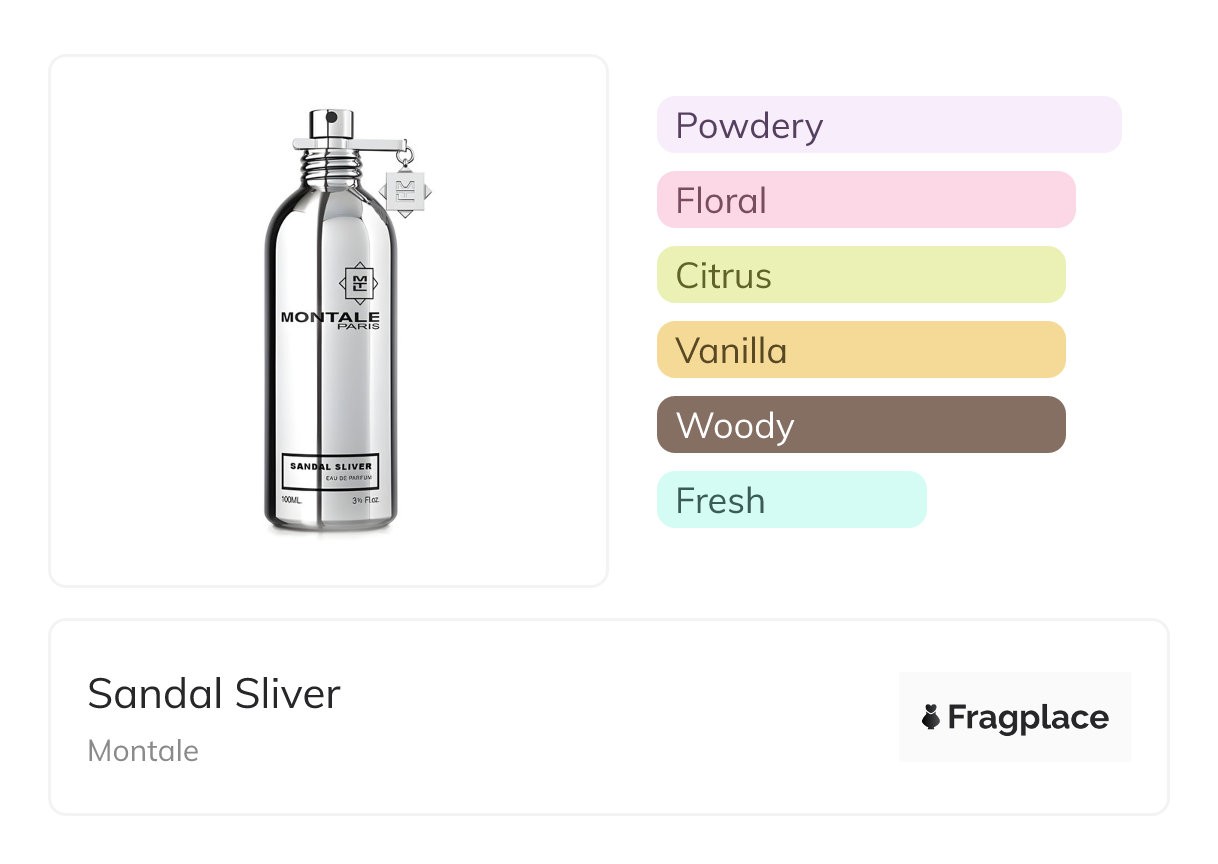Select the mint Fresh accord bar
The width and height of the screenshot is (1218, 864).
pos(791,500)
